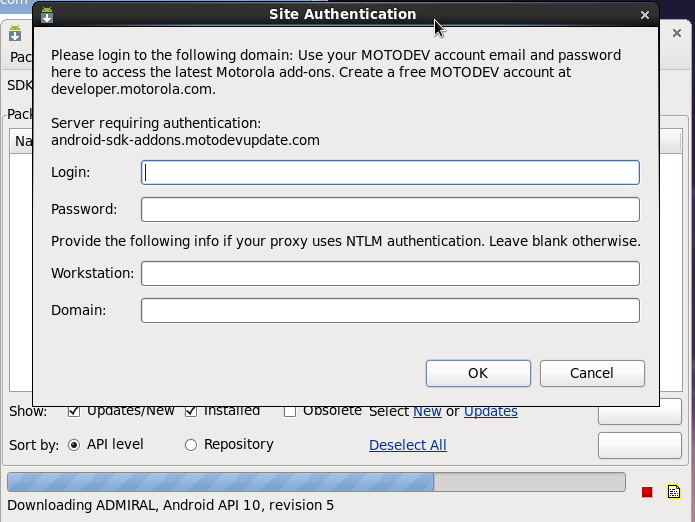Click the New selection link
The height and width of the screenshot is (522, 695).
[427, 411]
